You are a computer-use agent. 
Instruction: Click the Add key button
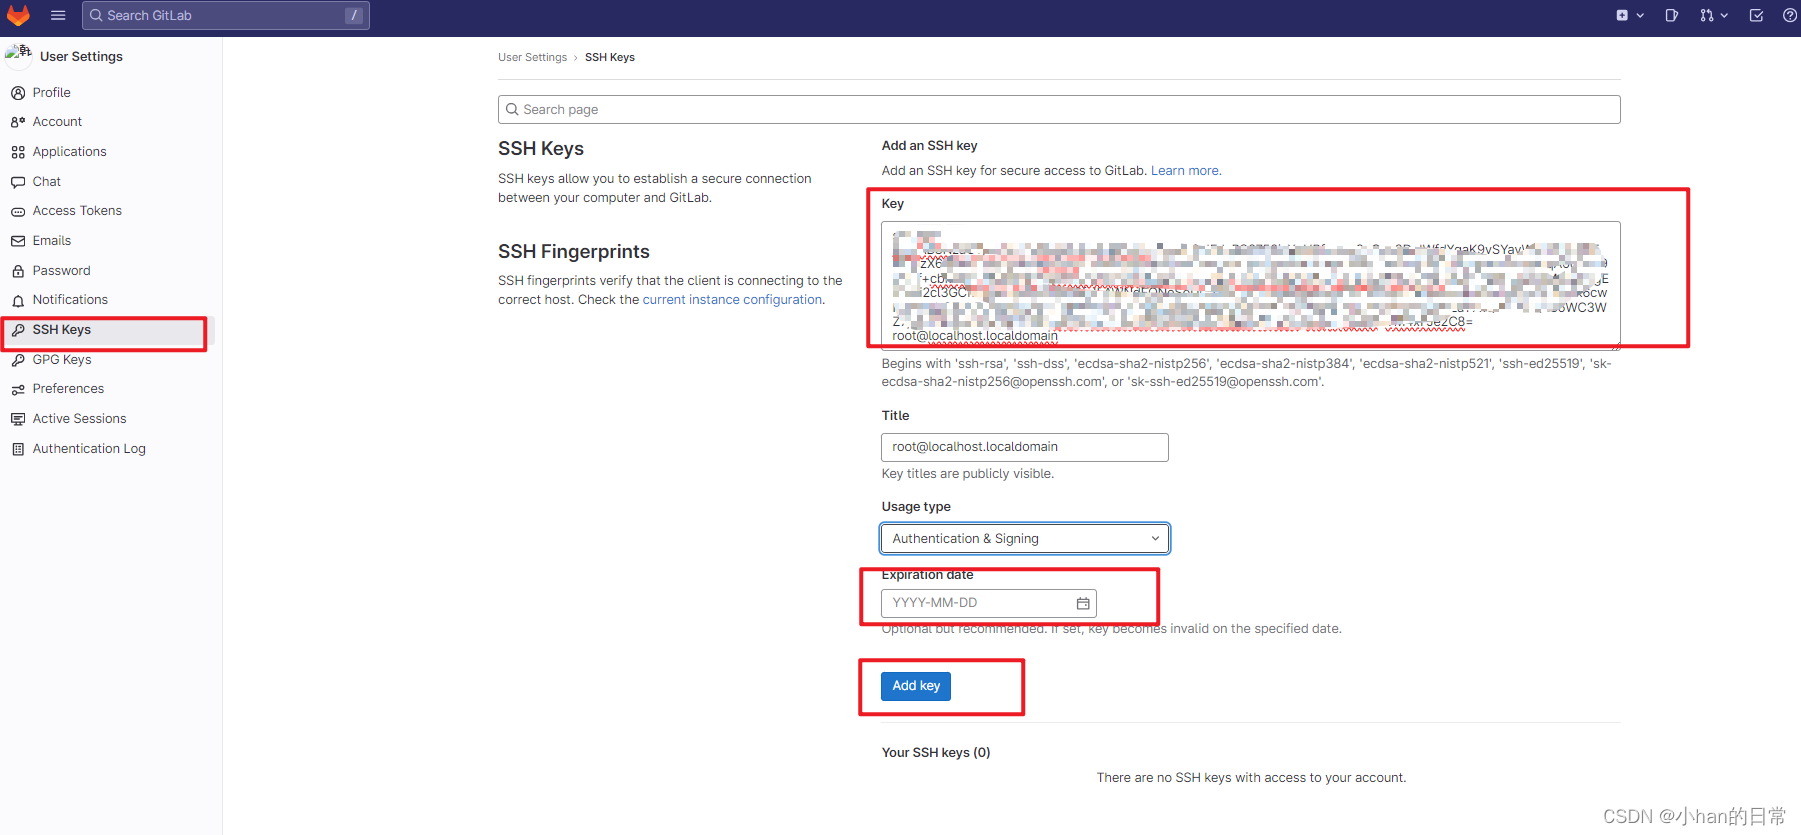(915, 686)
